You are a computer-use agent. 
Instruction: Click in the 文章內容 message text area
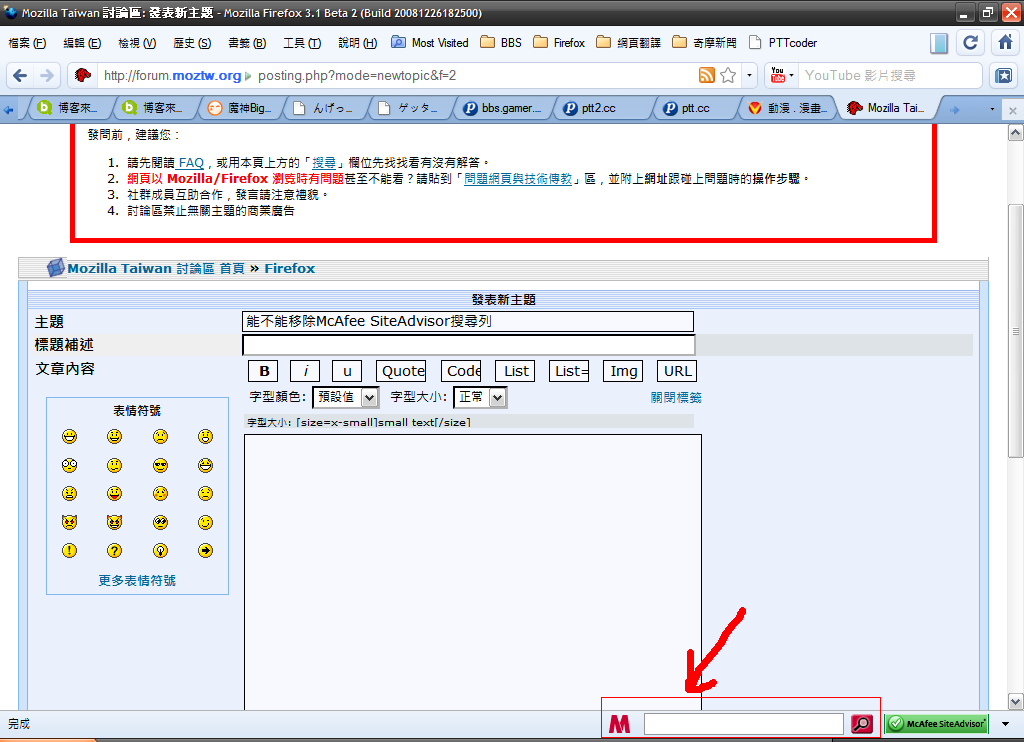[473, 572]
